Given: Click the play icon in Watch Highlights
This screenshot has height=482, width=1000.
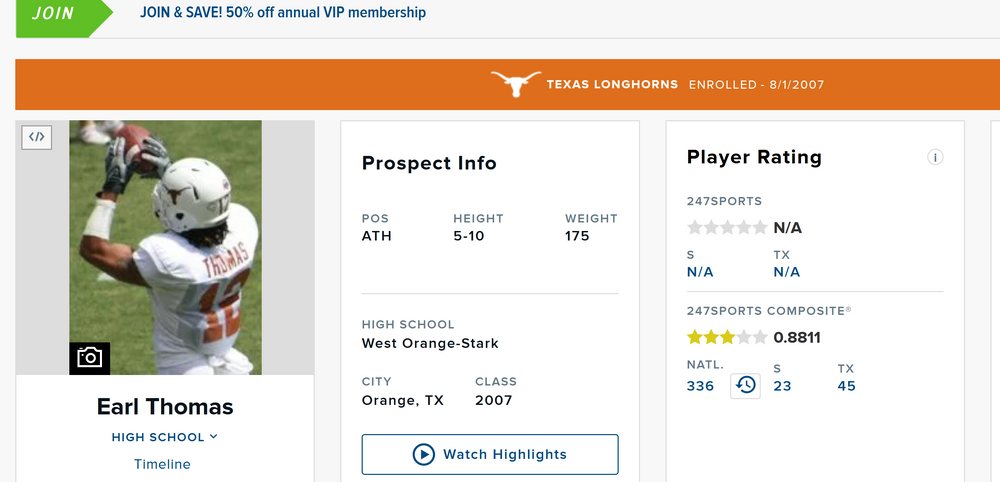Looking at the screenshot, I should 423,454.
